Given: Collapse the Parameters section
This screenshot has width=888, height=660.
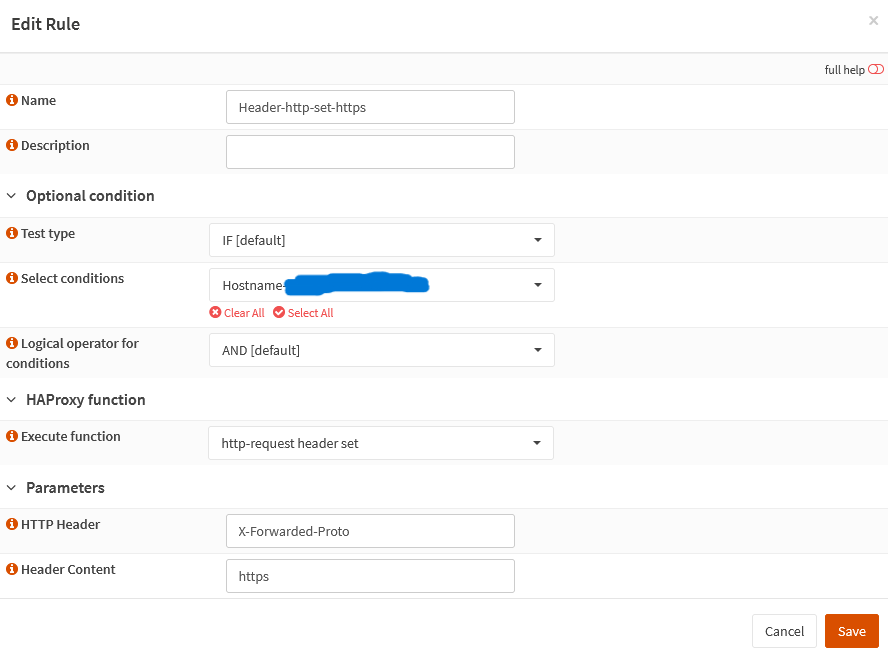Looking at the screenshot, I should pos(12,488).
